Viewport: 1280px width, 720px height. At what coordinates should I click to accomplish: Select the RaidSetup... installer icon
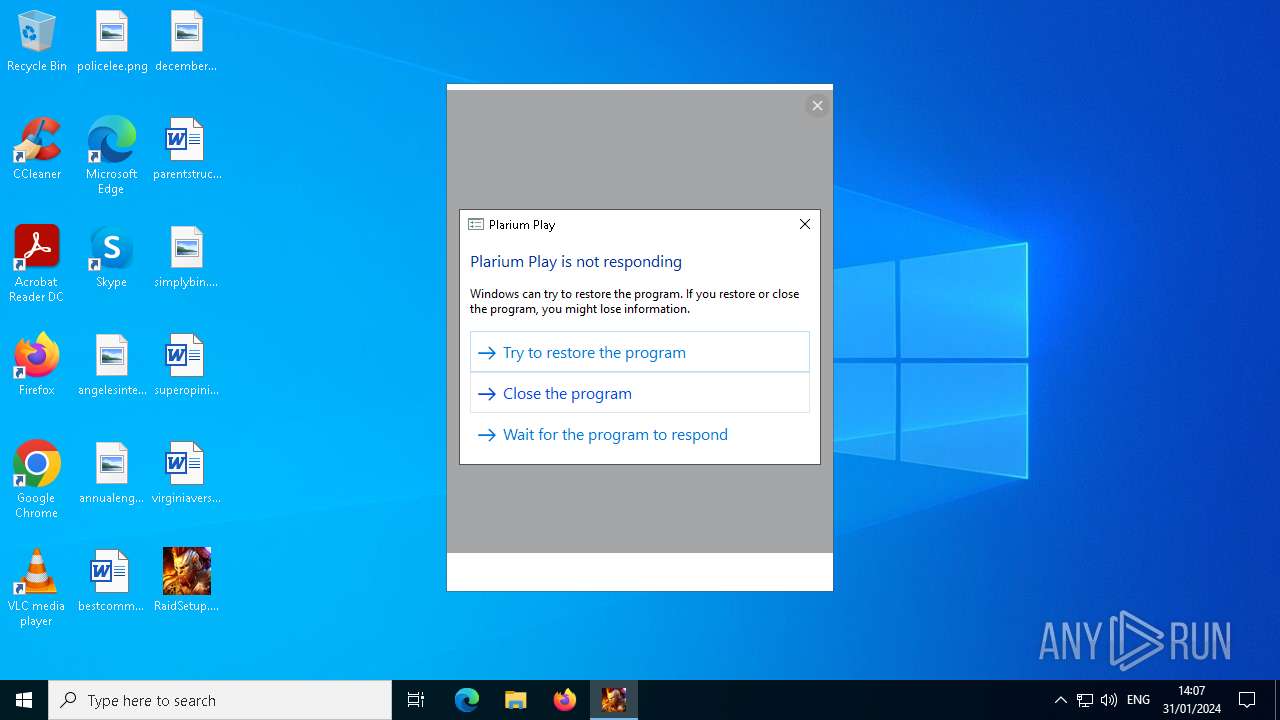tap(186, 581)
